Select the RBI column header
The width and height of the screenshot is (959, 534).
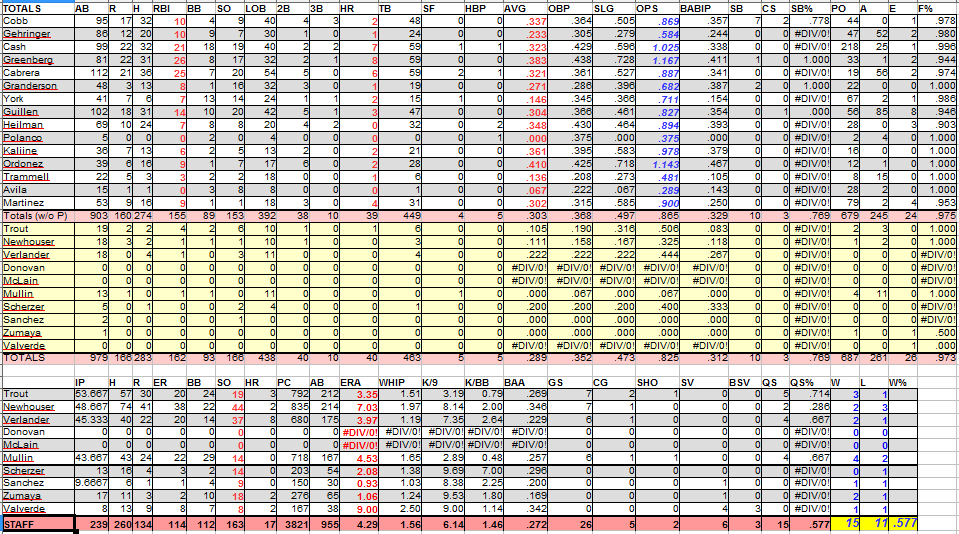click(168, 9)
